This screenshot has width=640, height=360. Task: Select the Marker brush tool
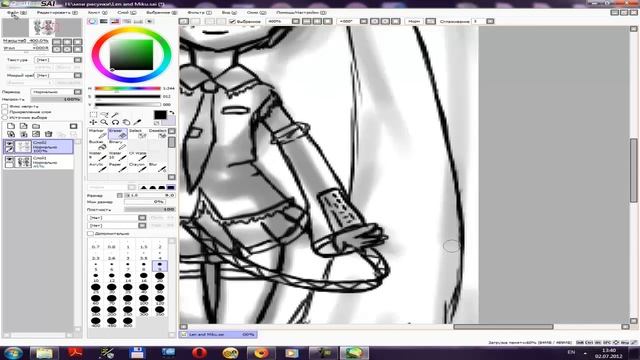click(98, 133)
